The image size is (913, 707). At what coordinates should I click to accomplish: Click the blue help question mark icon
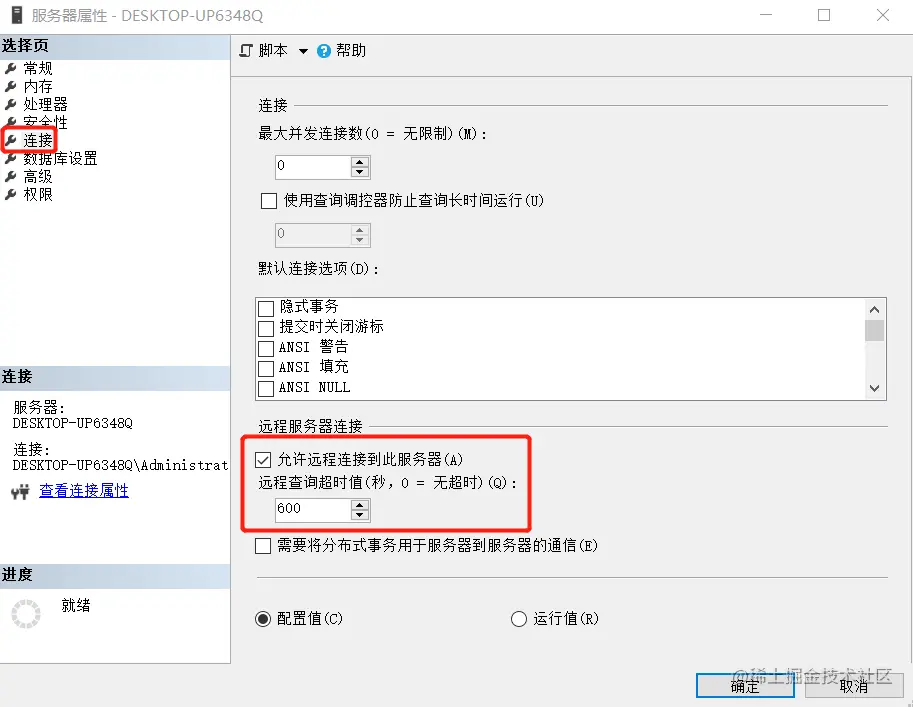point(324,51)
